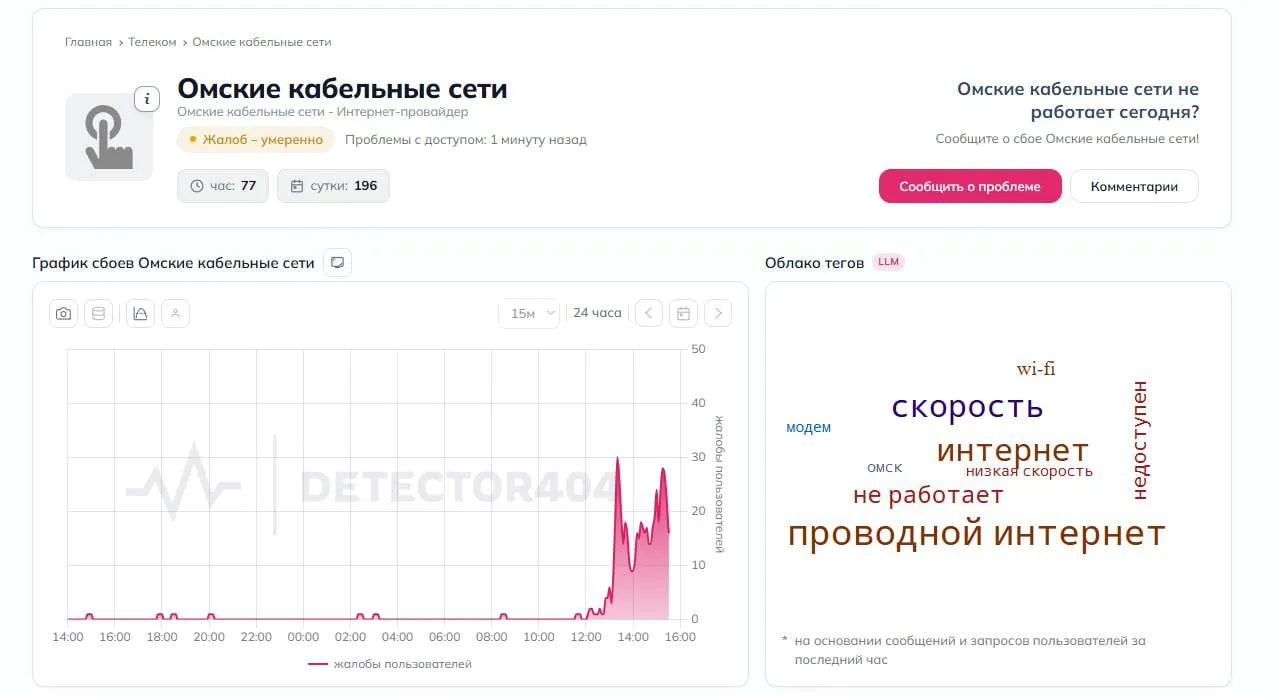Image resolution: width=1278 pixels, height=696 pixels.
Task: Select tag скорость in cloud
Action: [x=967, y=407]
